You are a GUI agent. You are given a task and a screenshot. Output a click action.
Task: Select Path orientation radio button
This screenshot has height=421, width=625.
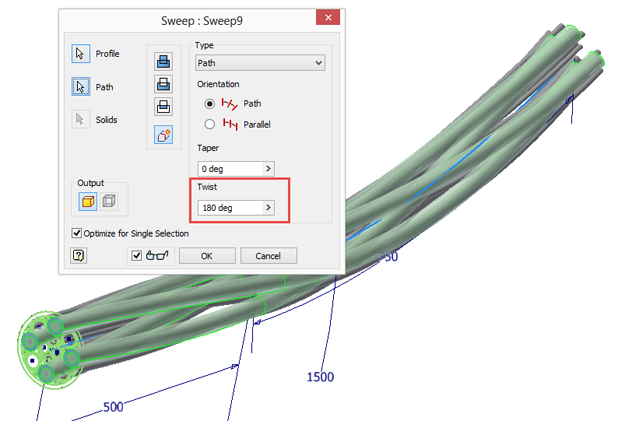210,104
